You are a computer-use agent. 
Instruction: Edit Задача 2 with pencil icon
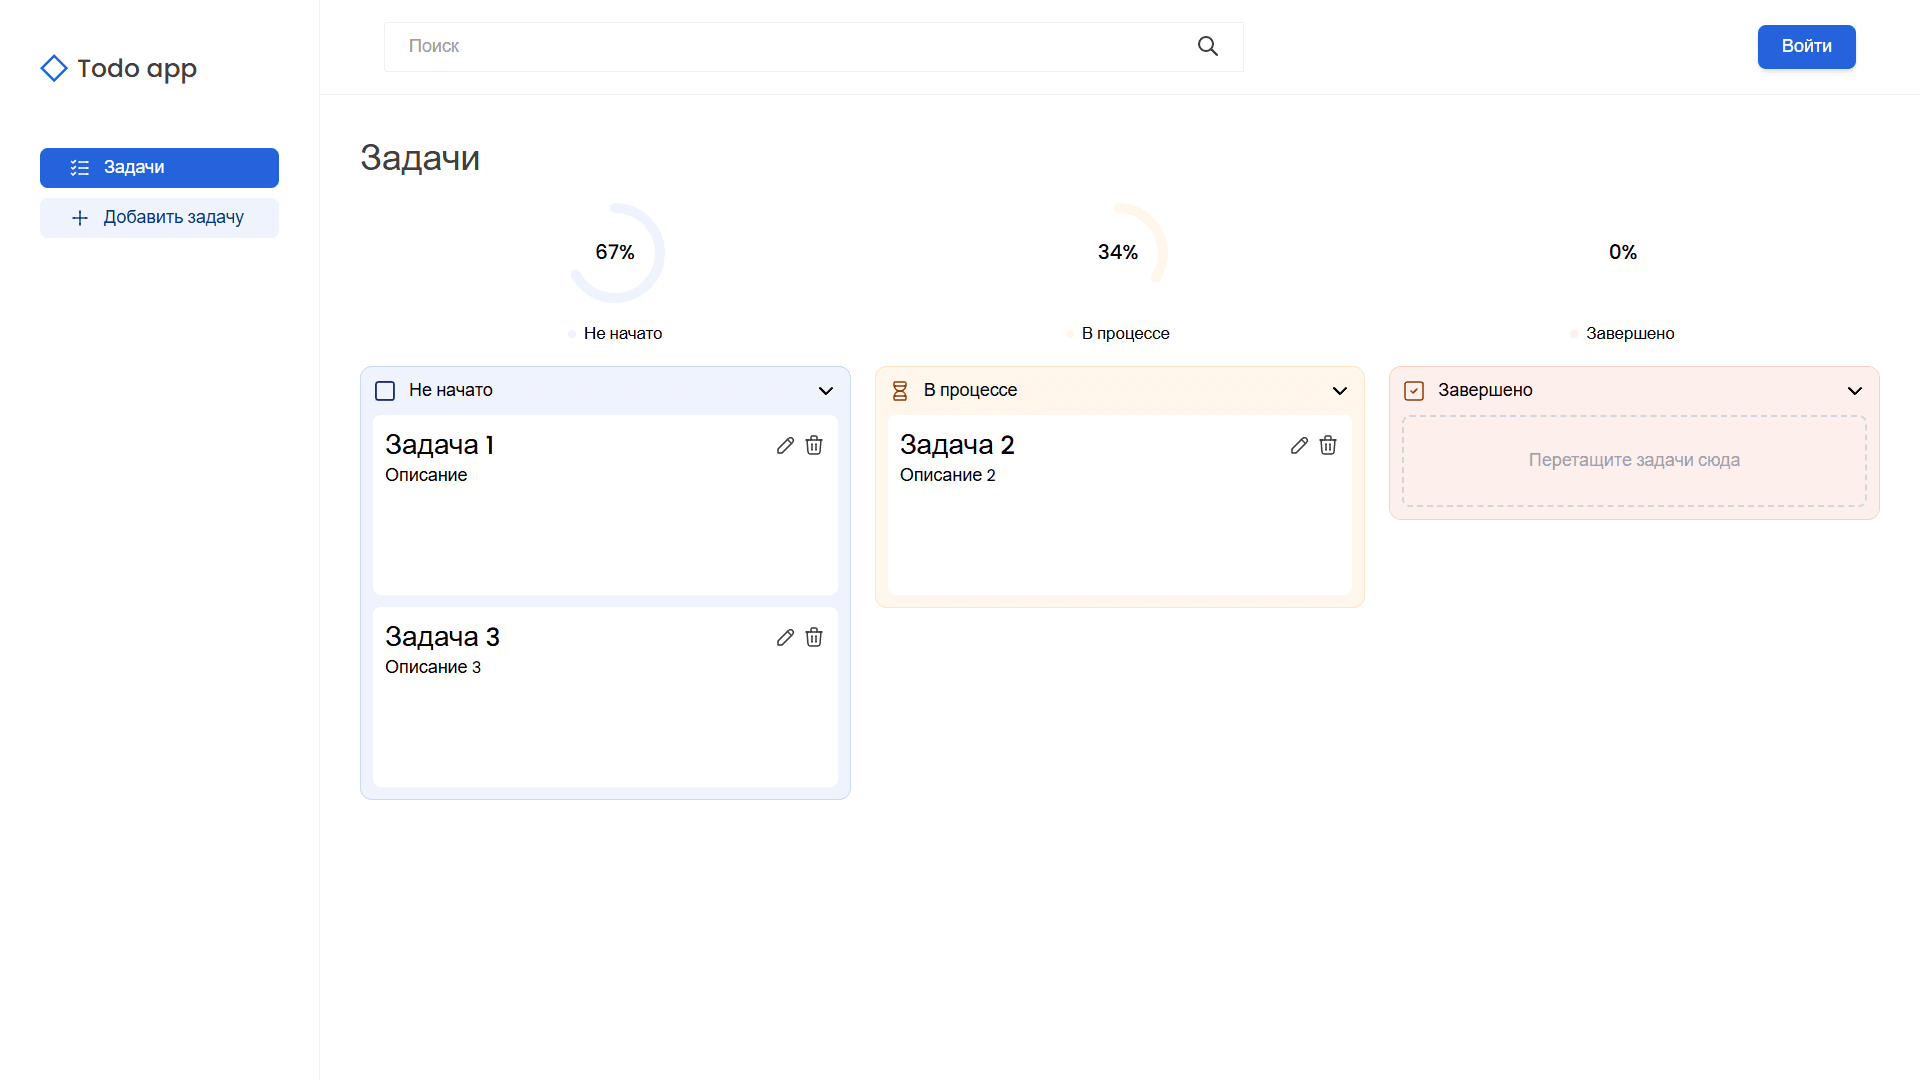click(x=1299, y=445)
